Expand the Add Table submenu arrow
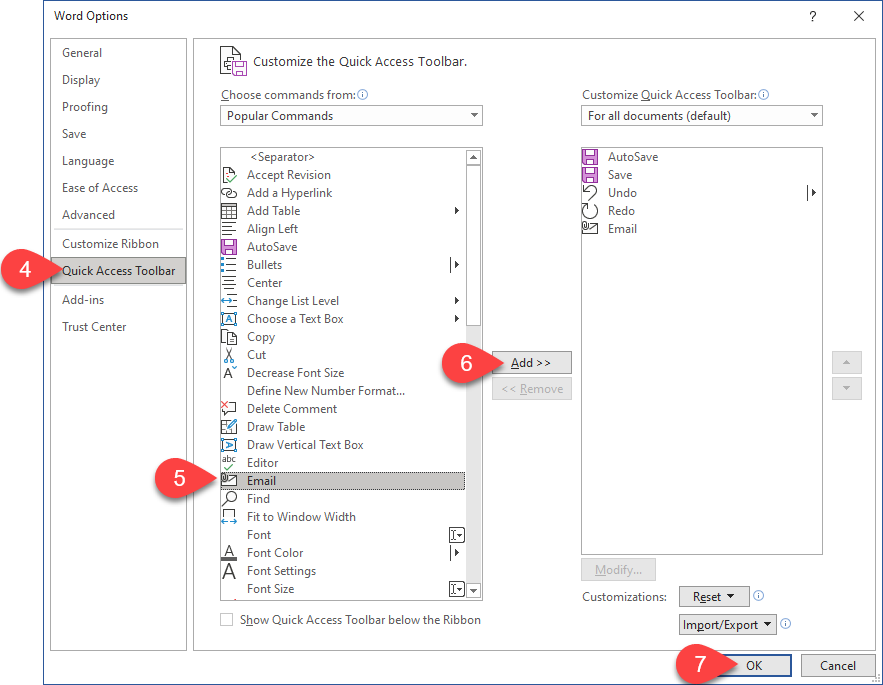The height and width of the screenshot is (685, 883). coord(457,211)
